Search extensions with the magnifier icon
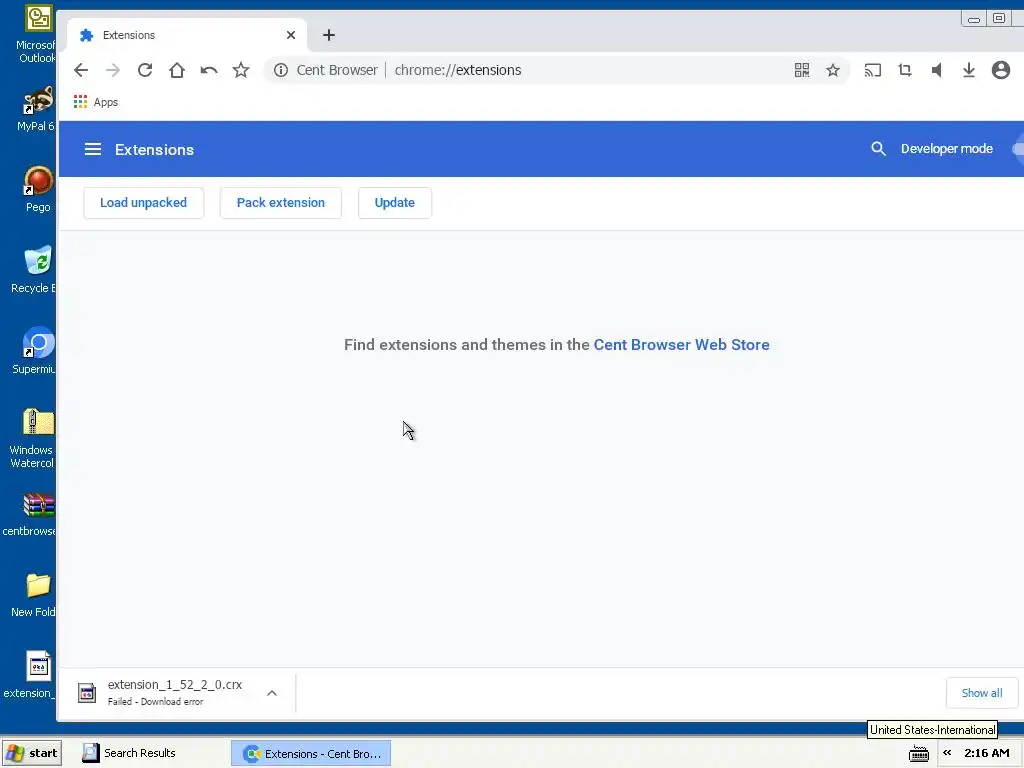The height and width of the screenshot is (768, 1024). [878, 149]
